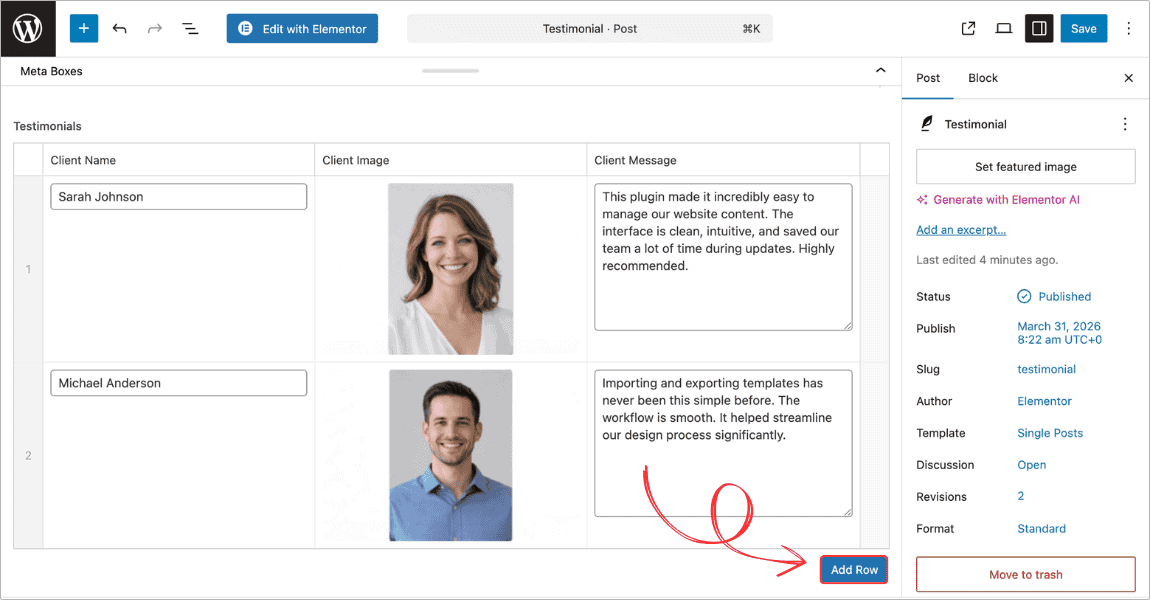Change the Standard post format

(x=1041, y=528)
